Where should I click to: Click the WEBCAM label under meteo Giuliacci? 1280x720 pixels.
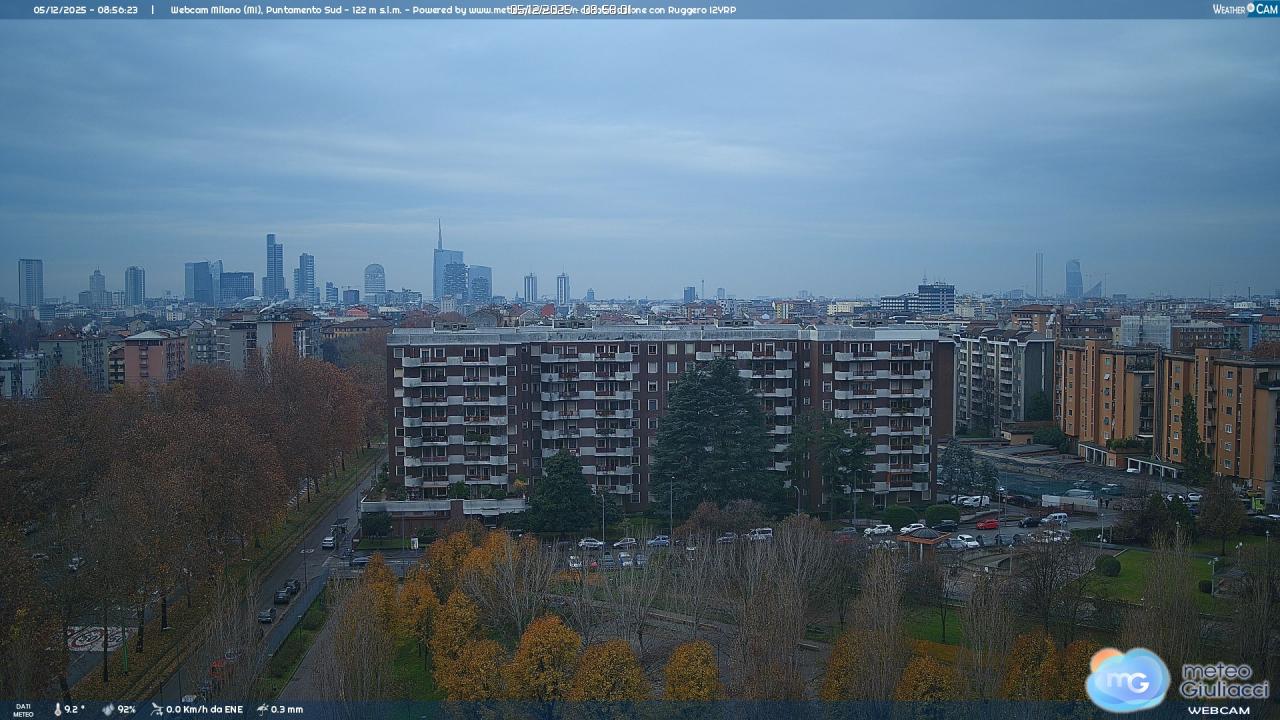click(1218, 710)
